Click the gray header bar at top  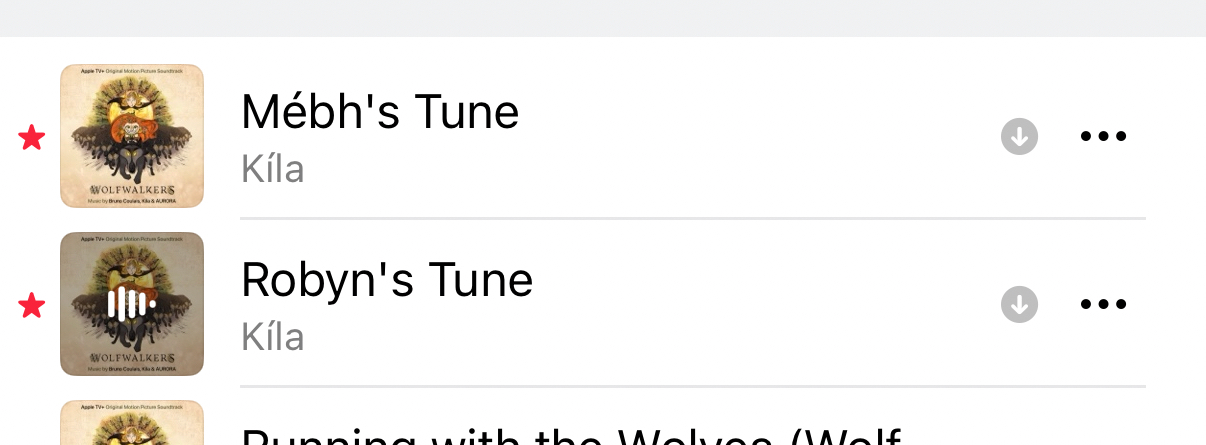(x=603, y=18)
